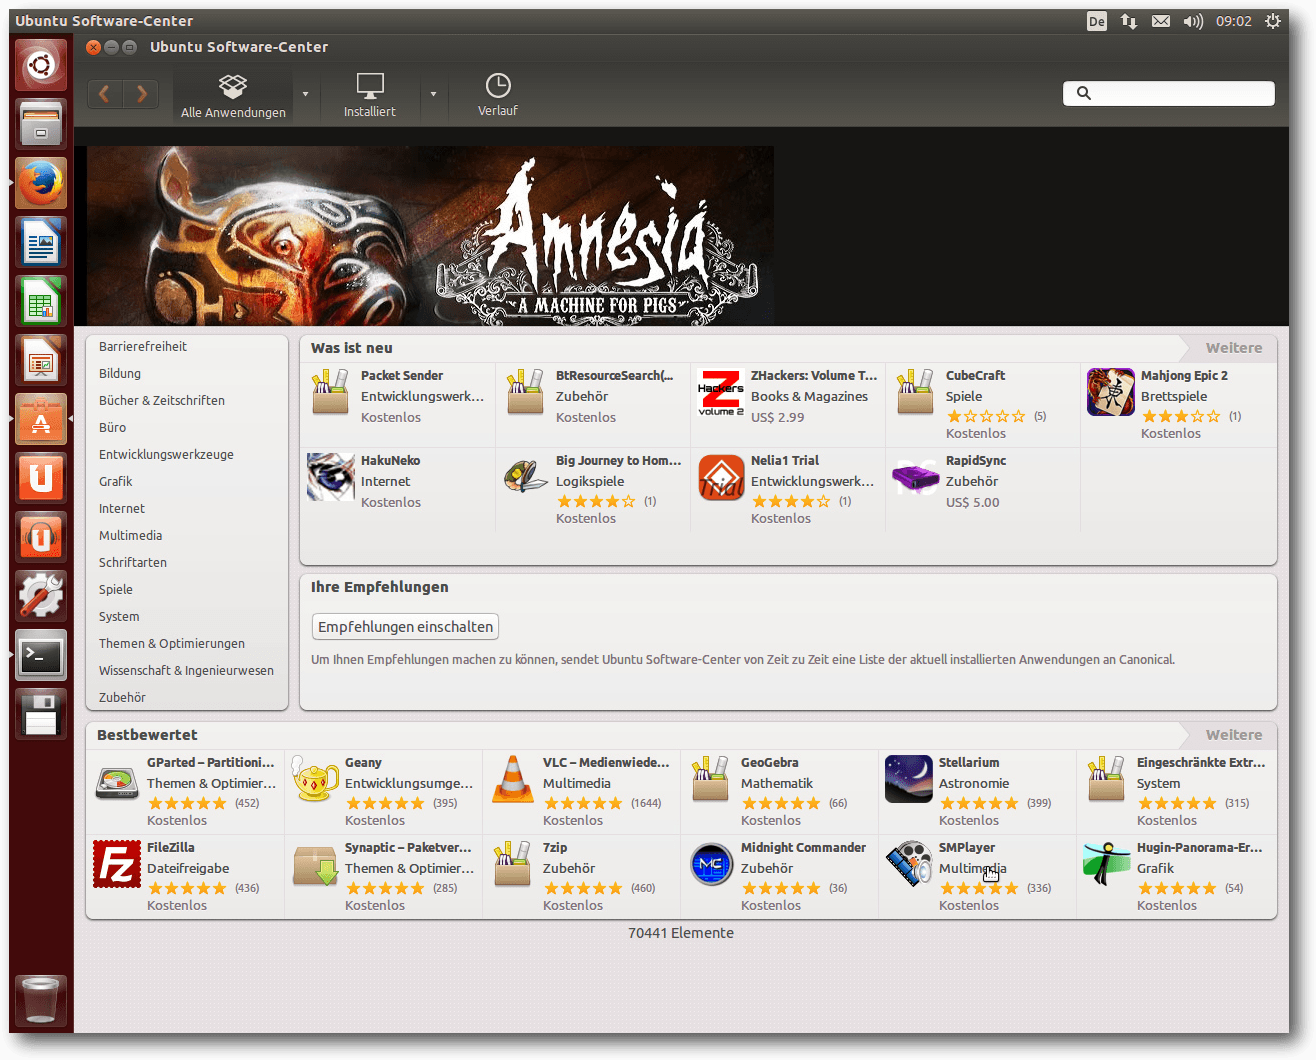
Task: Open the GParted disk icon
Action: point(117,782)
